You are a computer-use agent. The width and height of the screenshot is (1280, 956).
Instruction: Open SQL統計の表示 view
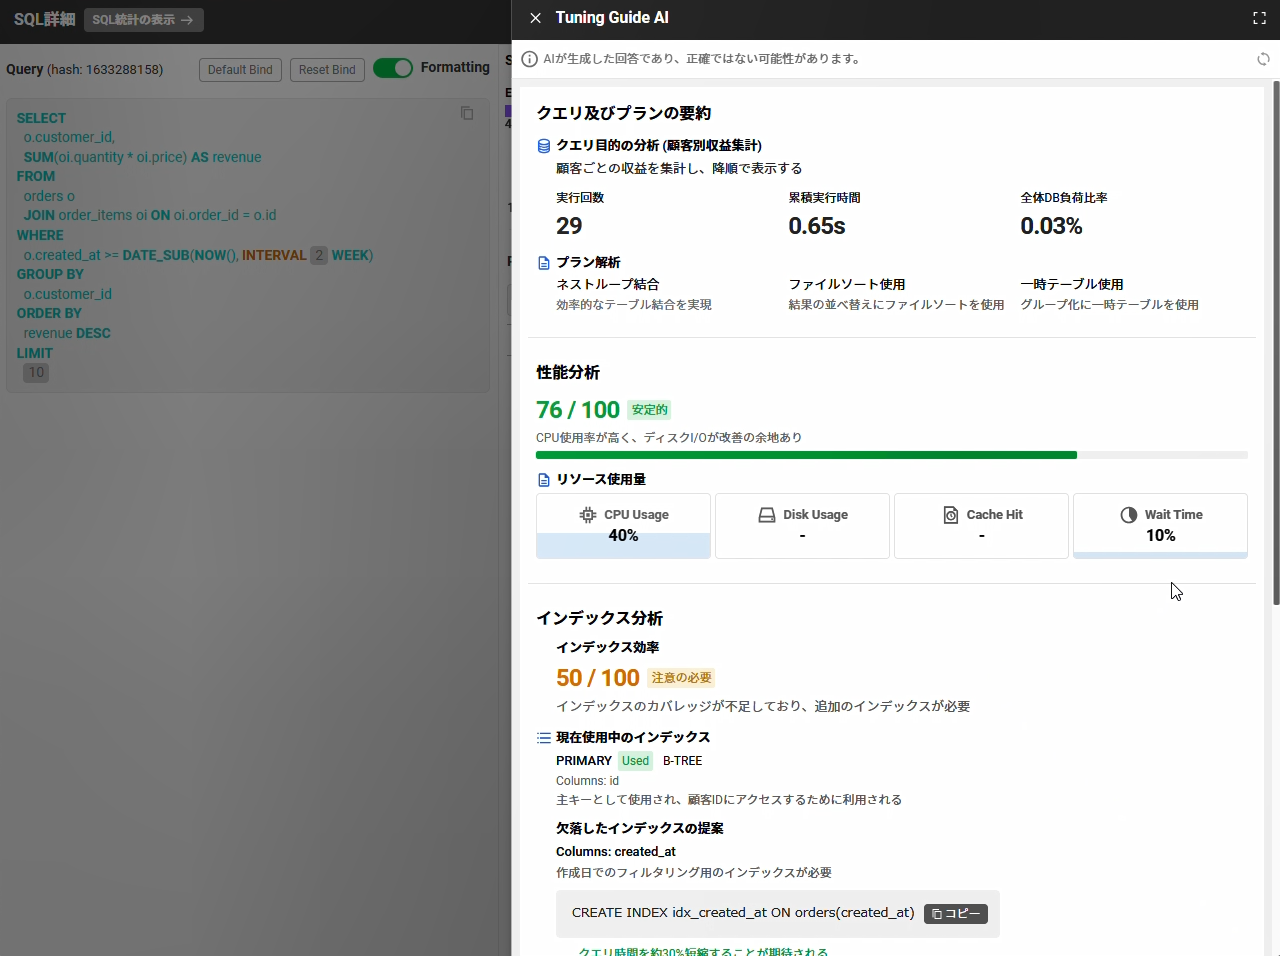point(144,20)
